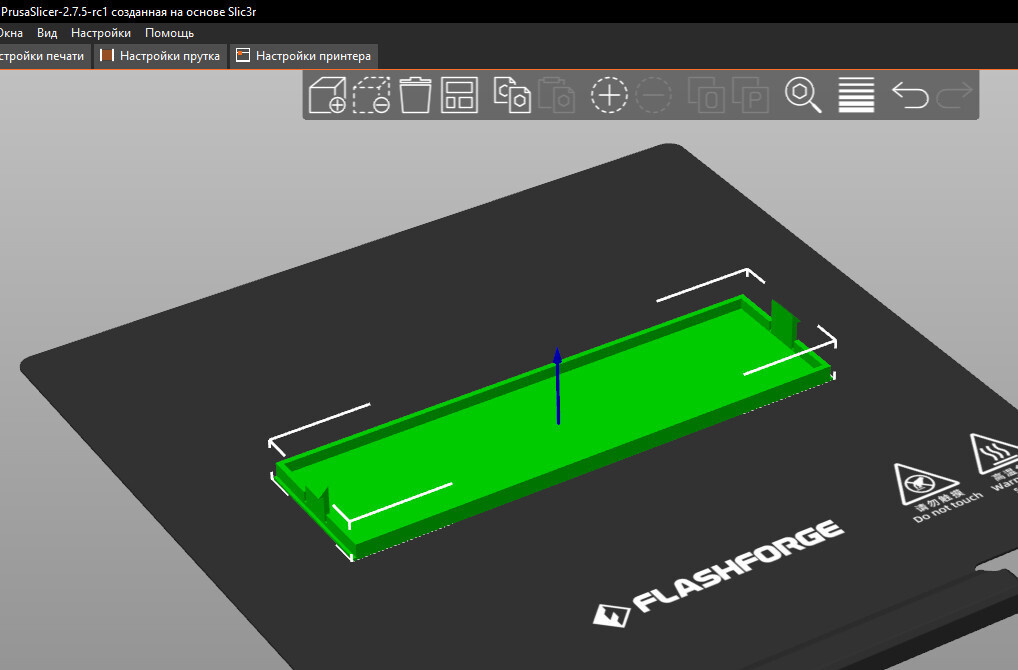The width and height of the screenshot is (1018, 670).
Task: Add an instance with the plus icon
Action: pos(609,95)
